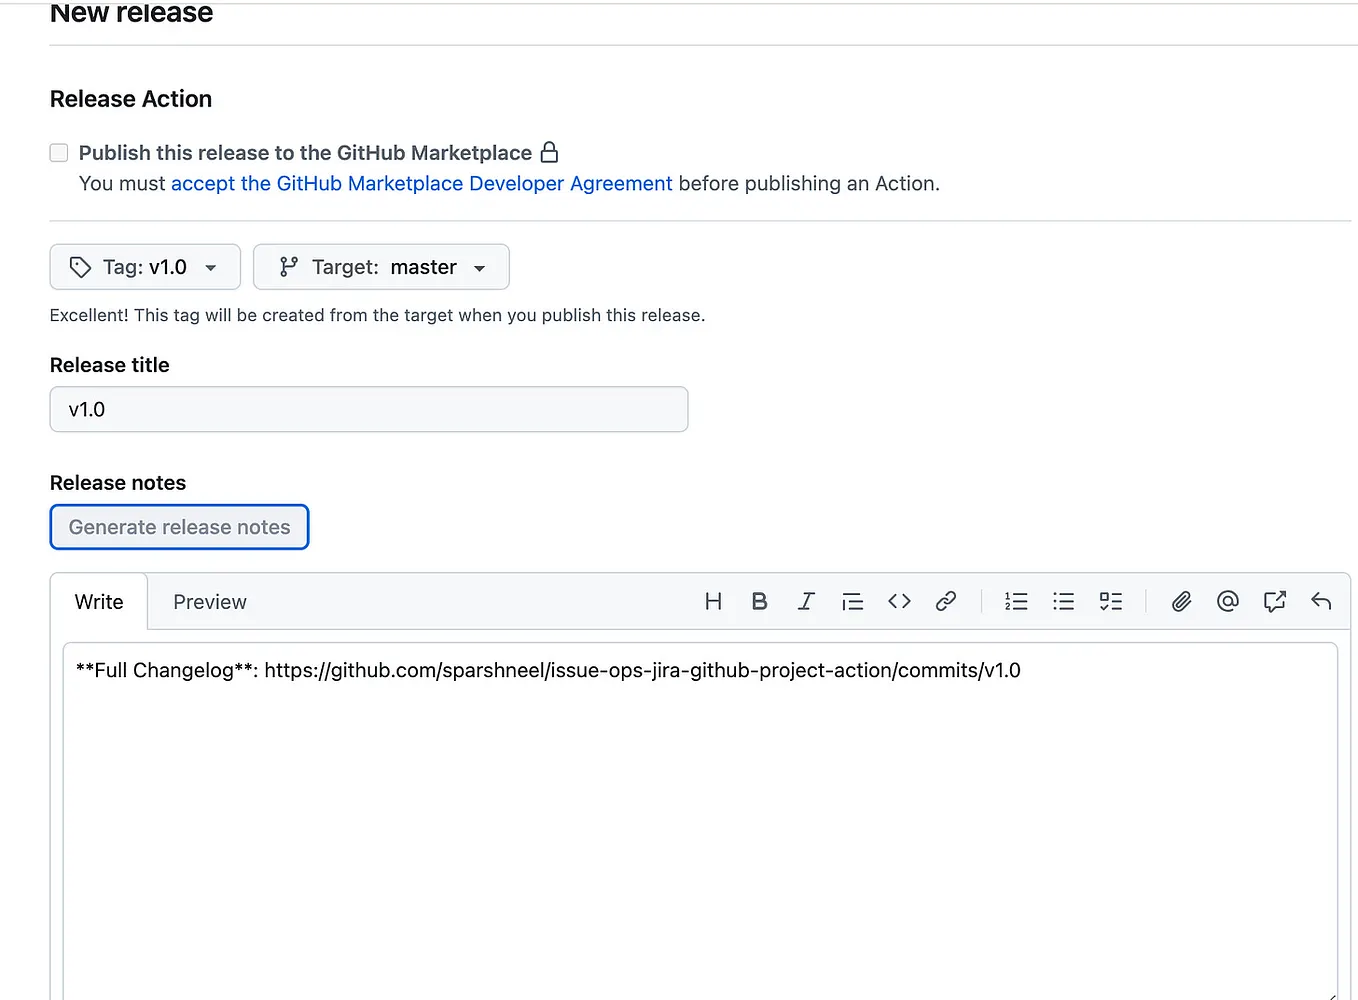Mention a user with the @ icon
Screen dimensions: 1358x1000
click(x=1228, y=601)
